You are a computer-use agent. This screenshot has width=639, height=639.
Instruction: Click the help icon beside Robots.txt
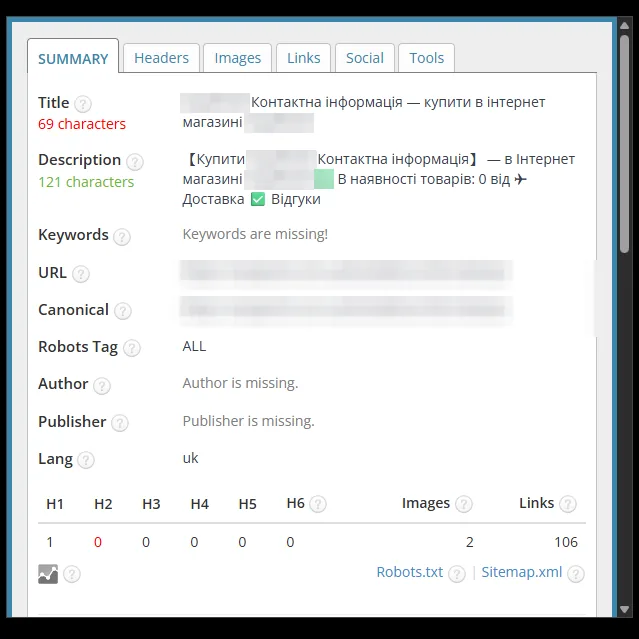point(457,574)
